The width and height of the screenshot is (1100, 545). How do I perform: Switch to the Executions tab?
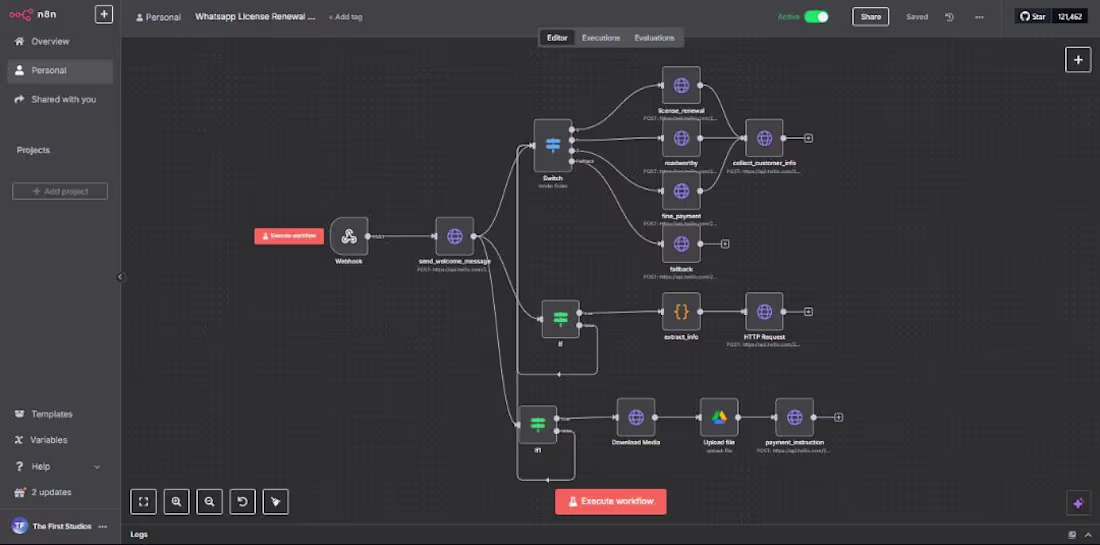pos(601,38)
